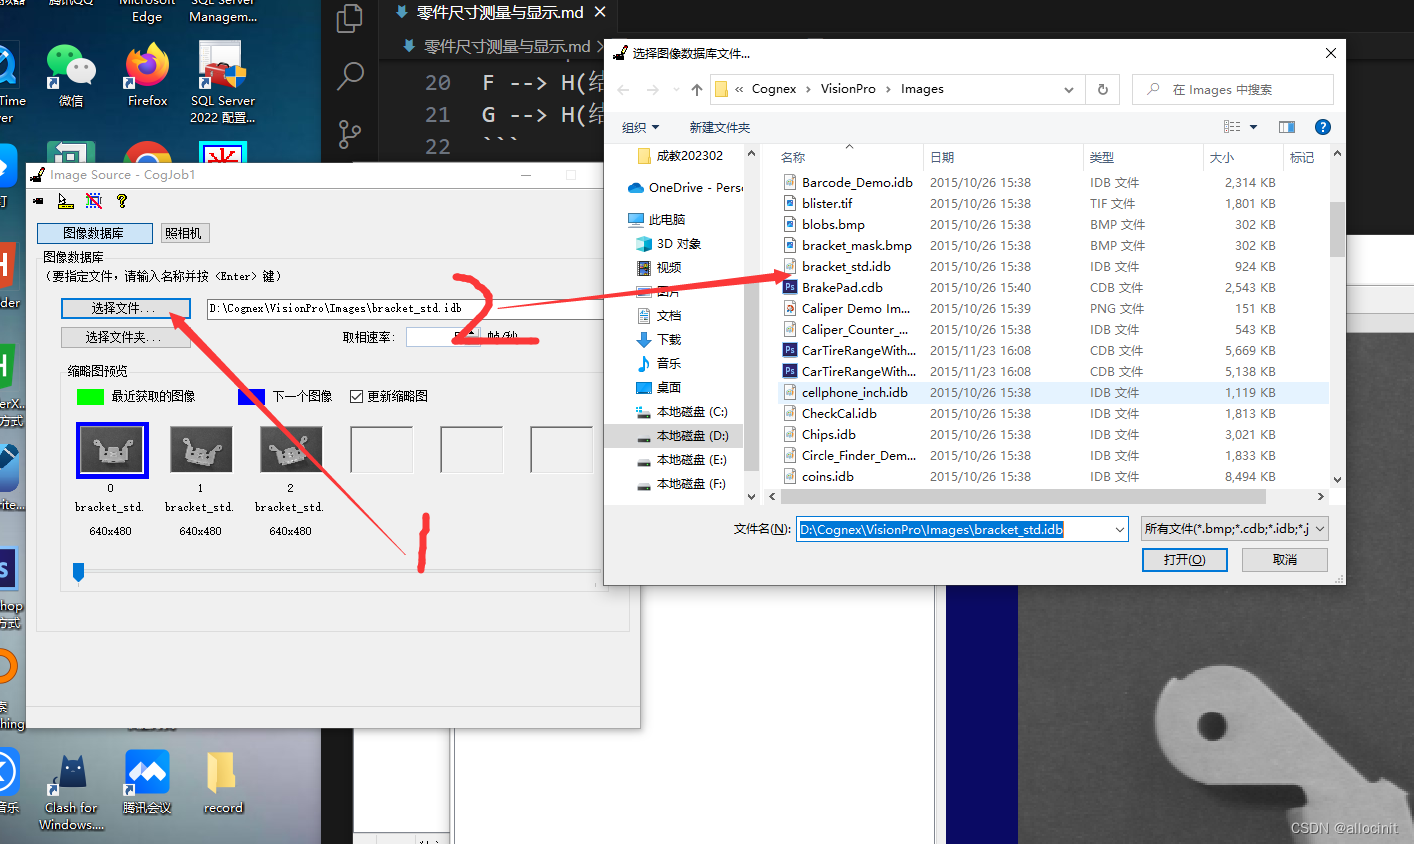The image size is (1414, 844).
Task: Select 本地磁盘 (C:) in navigation pane
Action: 682,411
